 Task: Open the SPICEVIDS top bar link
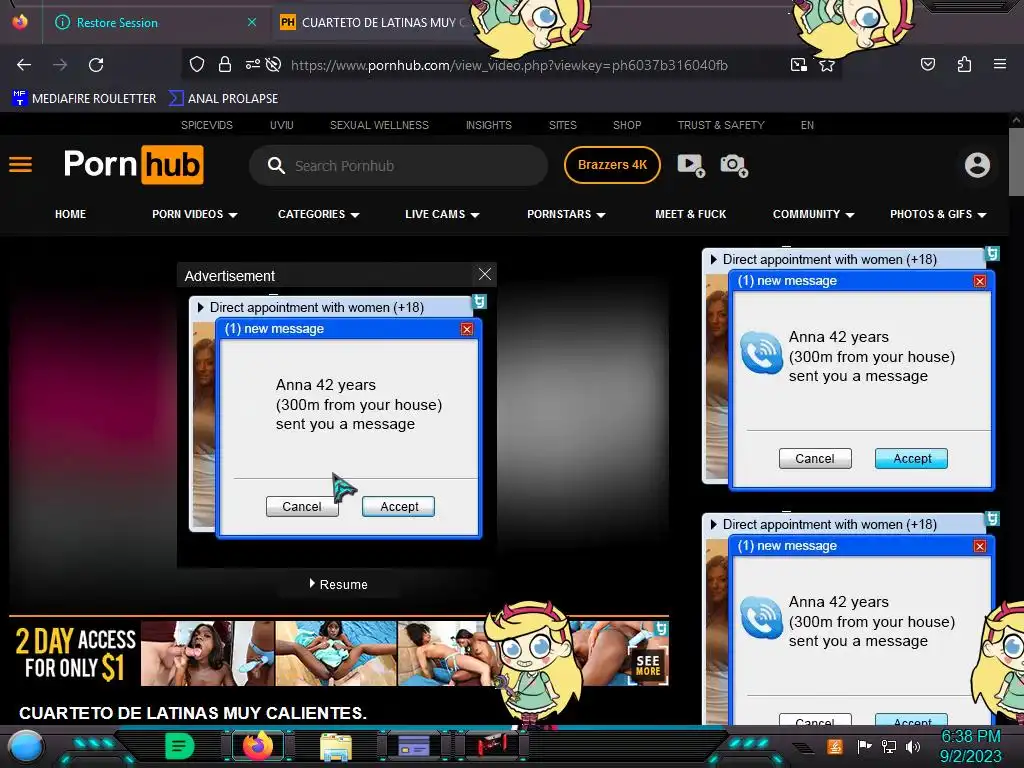[x=206, y=125]
